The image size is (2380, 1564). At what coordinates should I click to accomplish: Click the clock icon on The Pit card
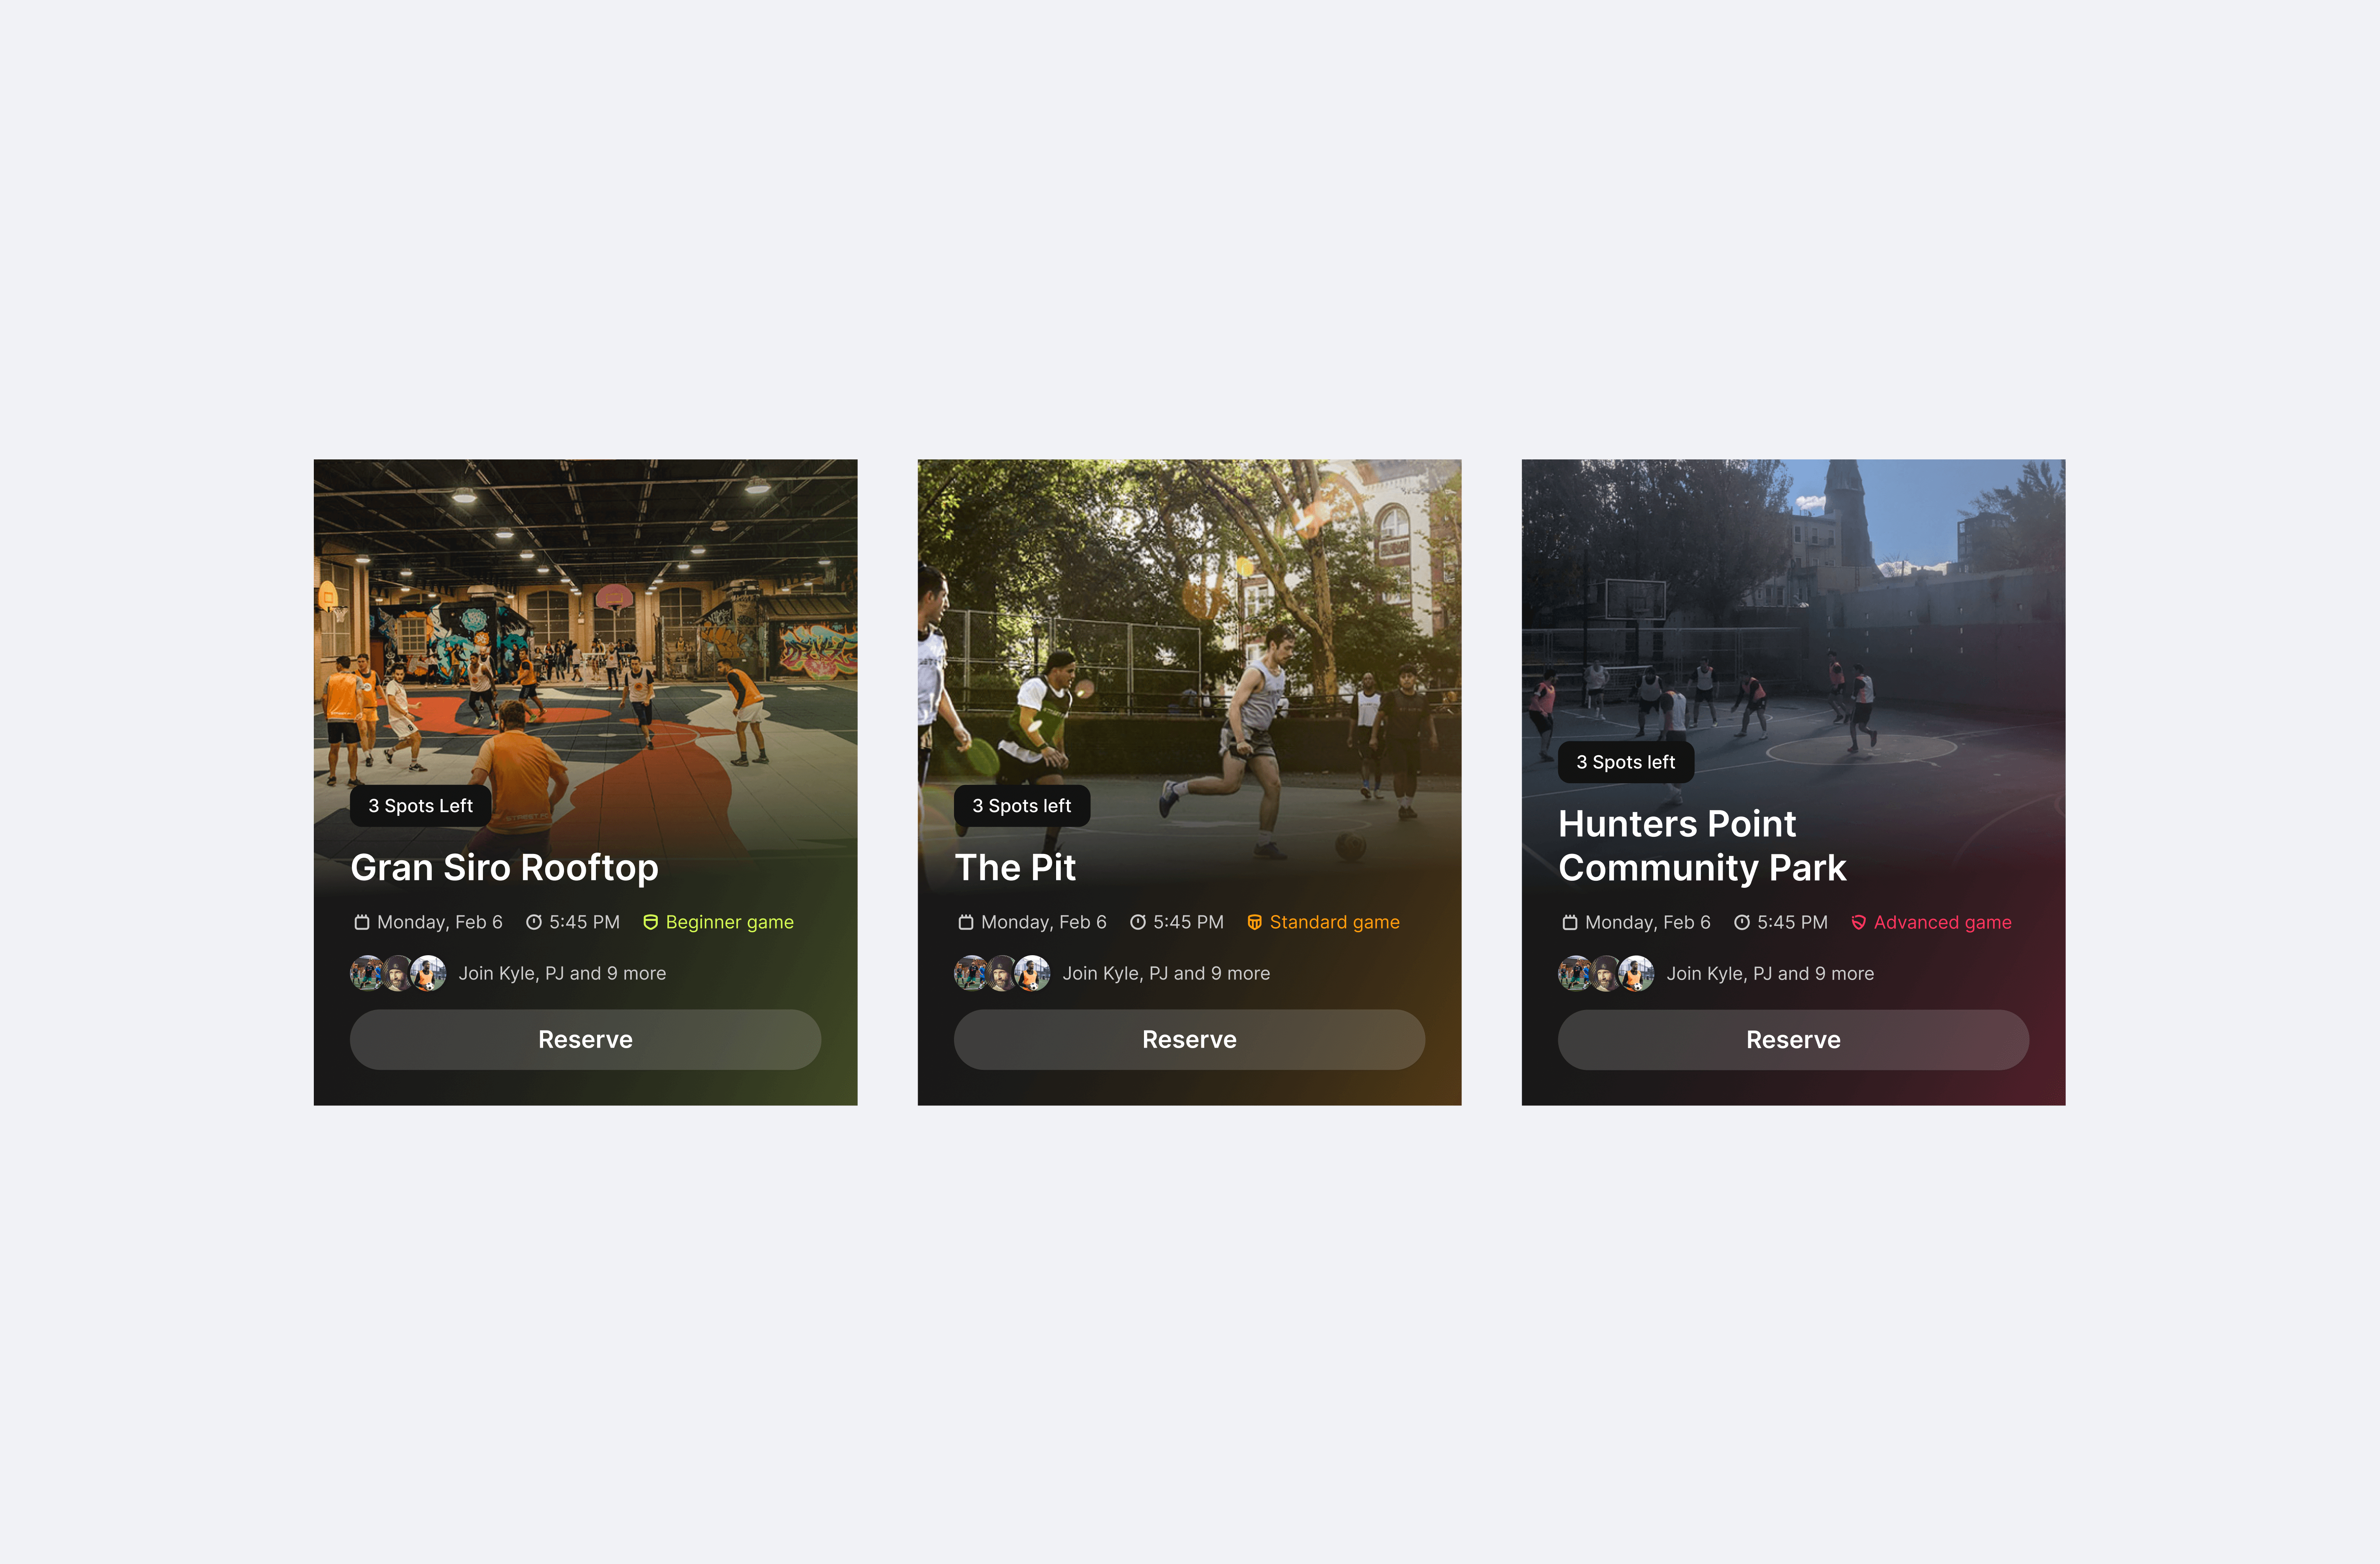pyautogui.click(x=1138, y=922)
